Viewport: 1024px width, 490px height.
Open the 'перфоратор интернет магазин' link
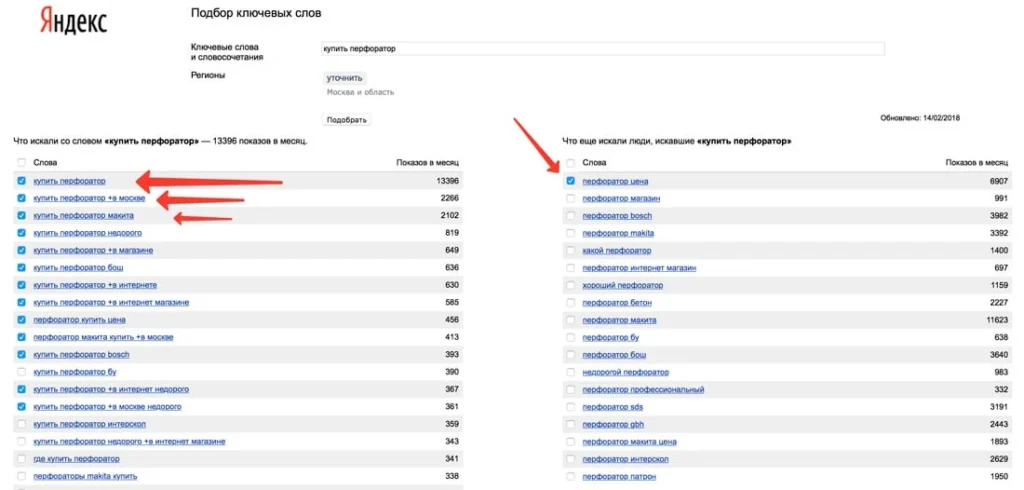[x=639, y=268]
